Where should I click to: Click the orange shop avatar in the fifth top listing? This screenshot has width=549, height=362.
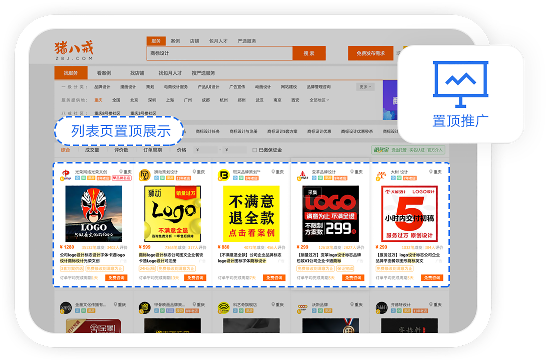[381, 175]
